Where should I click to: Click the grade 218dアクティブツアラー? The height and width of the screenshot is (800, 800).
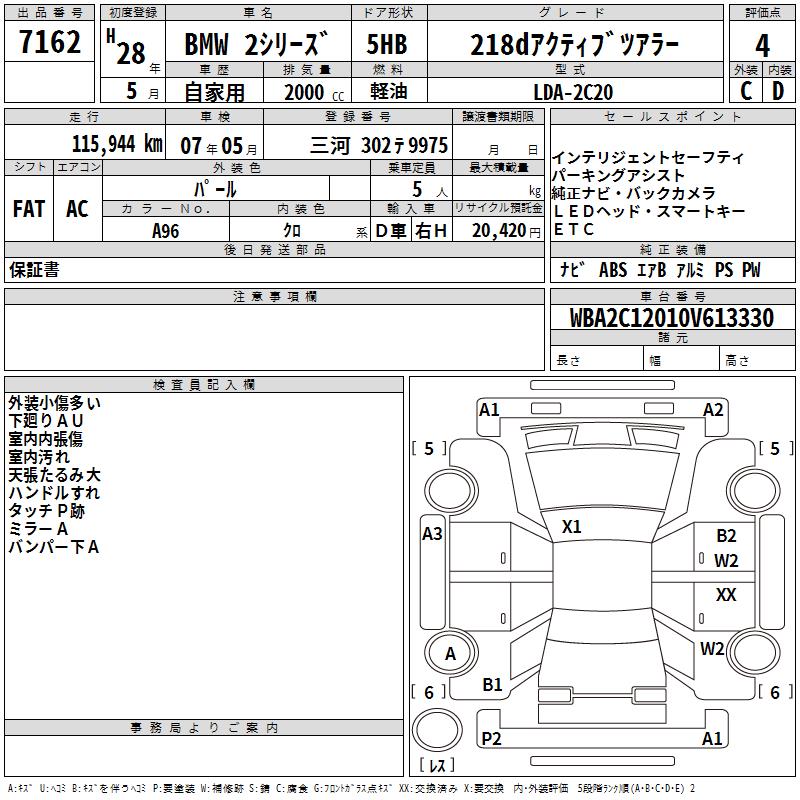pos(574,45)
